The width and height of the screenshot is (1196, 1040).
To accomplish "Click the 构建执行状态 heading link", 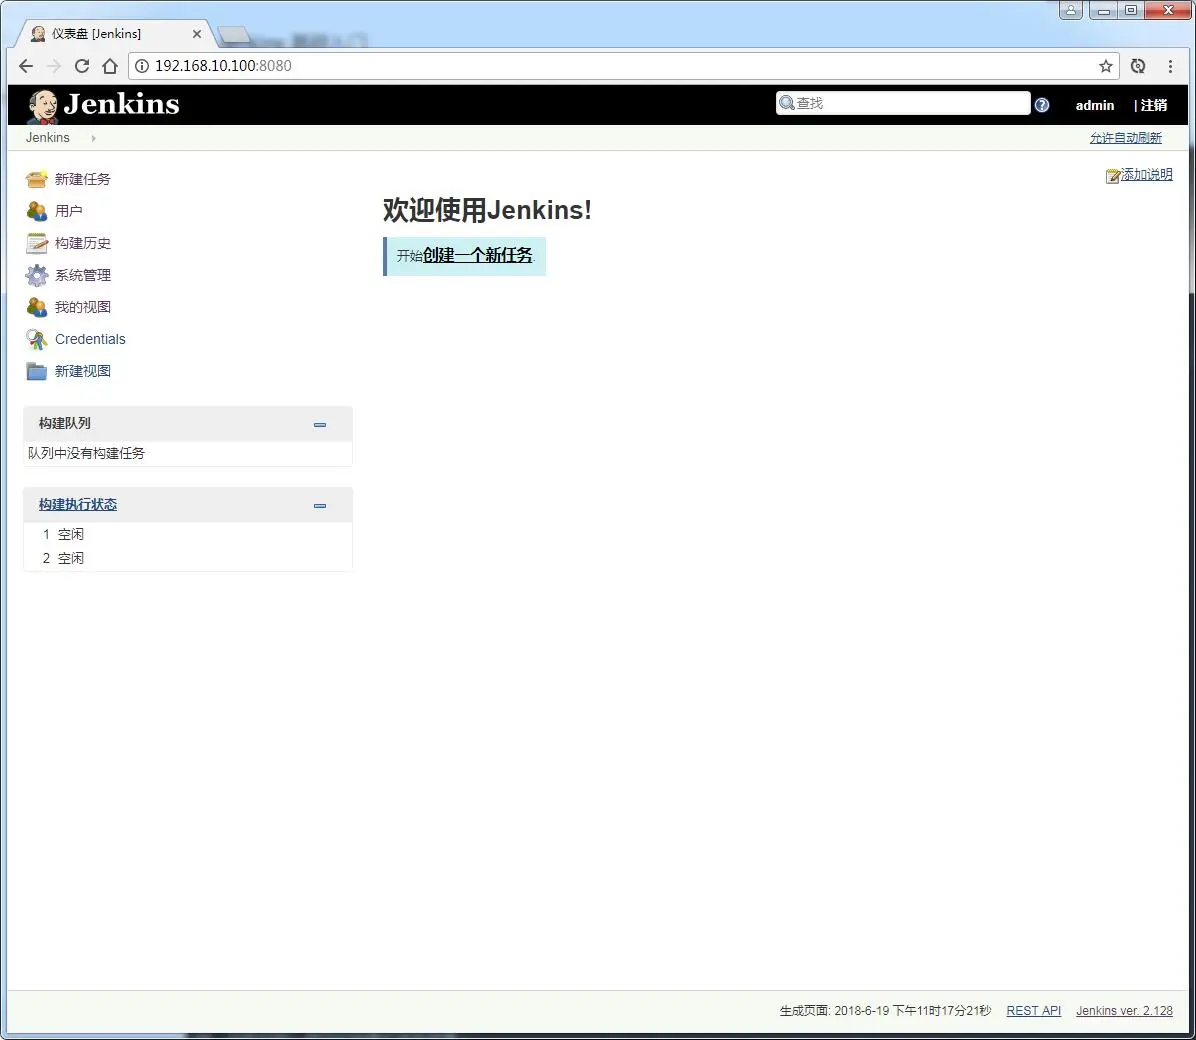I will click(x=78, y=504).
